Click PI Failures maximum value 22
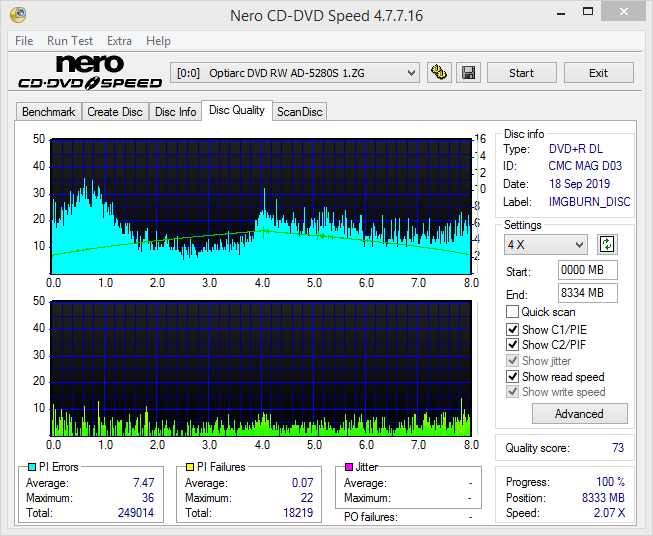Screen dimensions: 653x536 (x=307, y=498)
